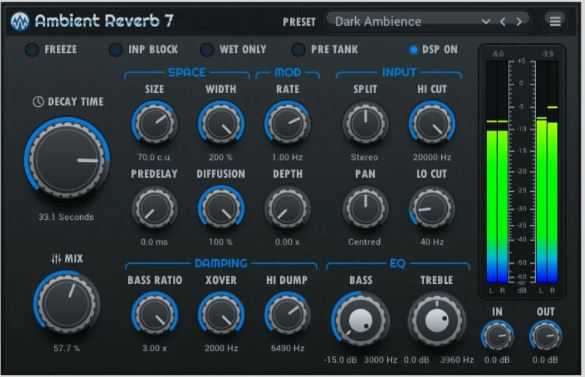Click the Xover knob
The width and height of the screenshot is (585, 377).
coord(221,314)
